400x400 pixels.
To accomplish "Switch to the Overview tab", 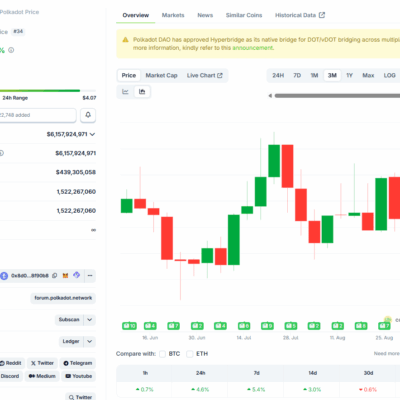I will pyautogui.click(x=136, y=15).
